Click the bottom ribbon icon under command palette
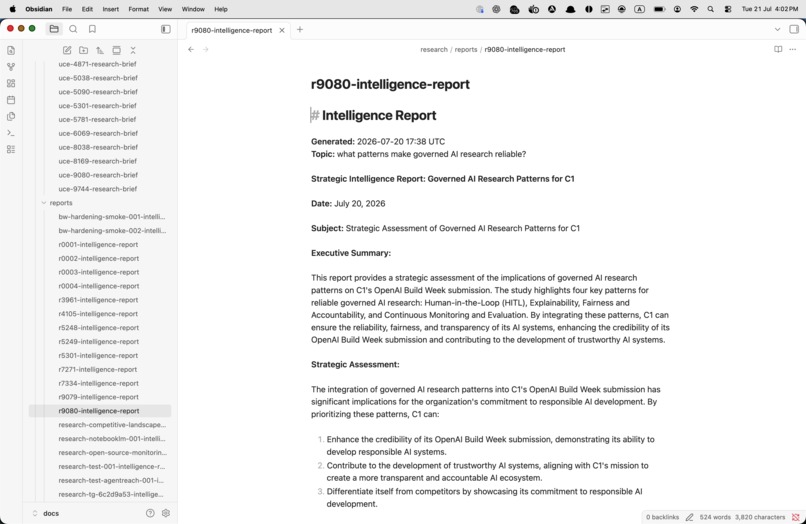The image size is (806, 524). 11,149
